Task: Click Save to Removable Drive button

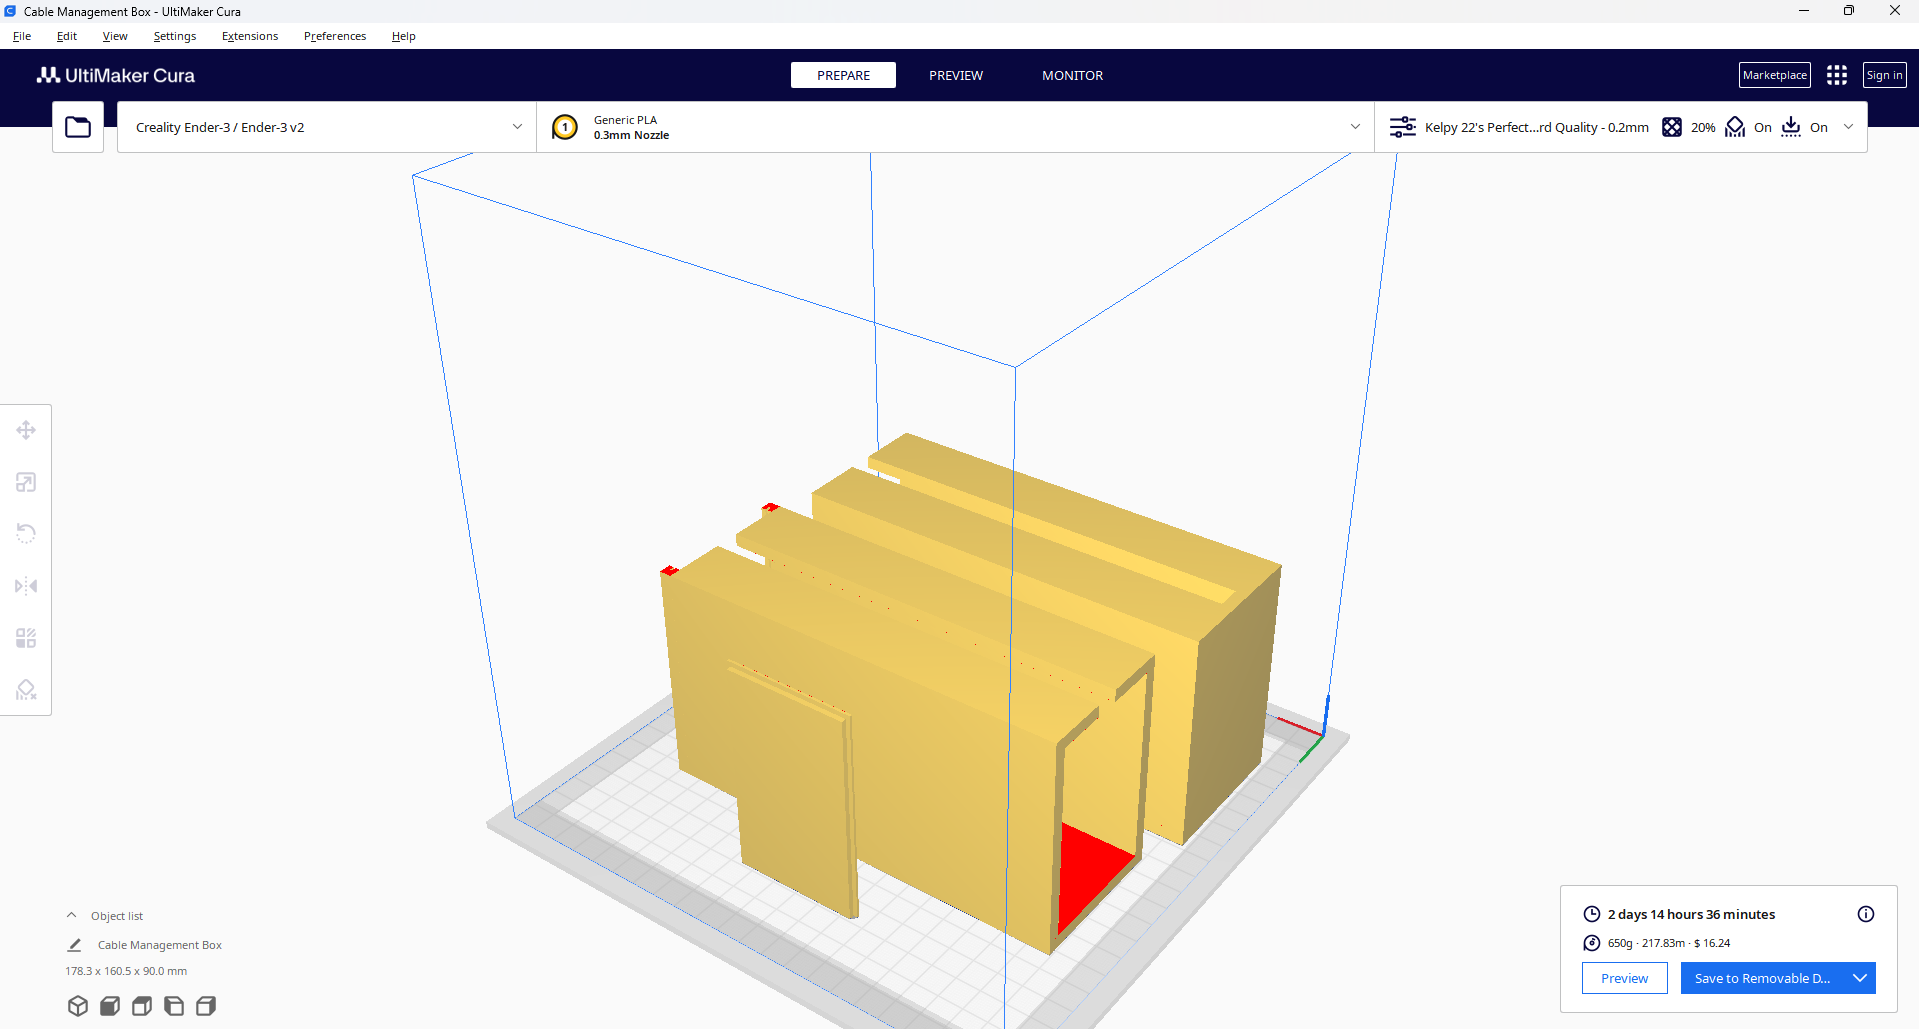Action: [x=1763, y=978]
